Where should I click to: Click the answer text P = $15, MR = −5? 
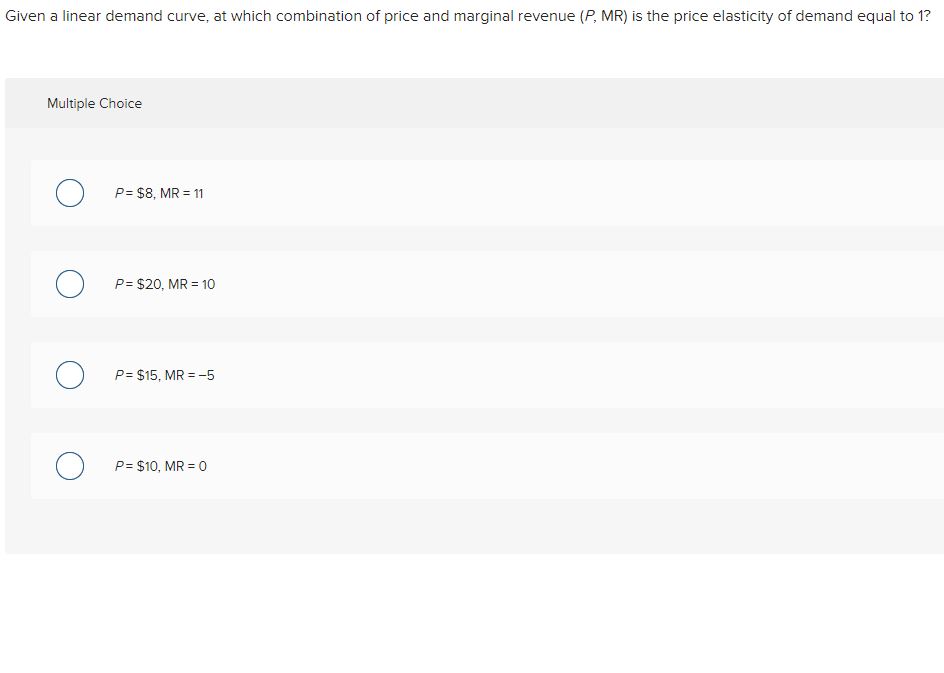(166, 375)
